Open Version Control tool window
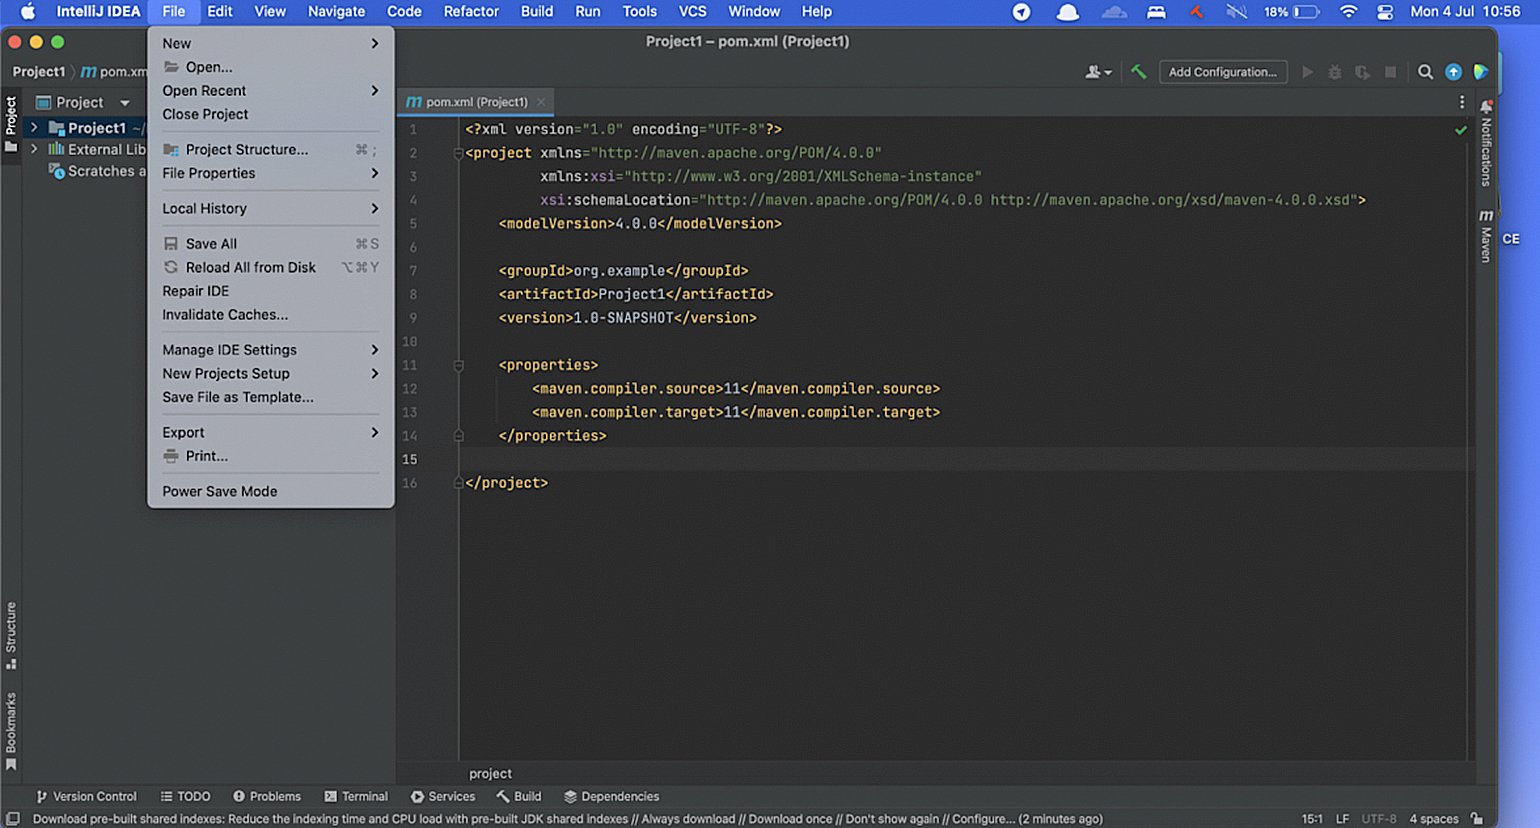This screenshot has height=828, width=1540. click(86, 796)
